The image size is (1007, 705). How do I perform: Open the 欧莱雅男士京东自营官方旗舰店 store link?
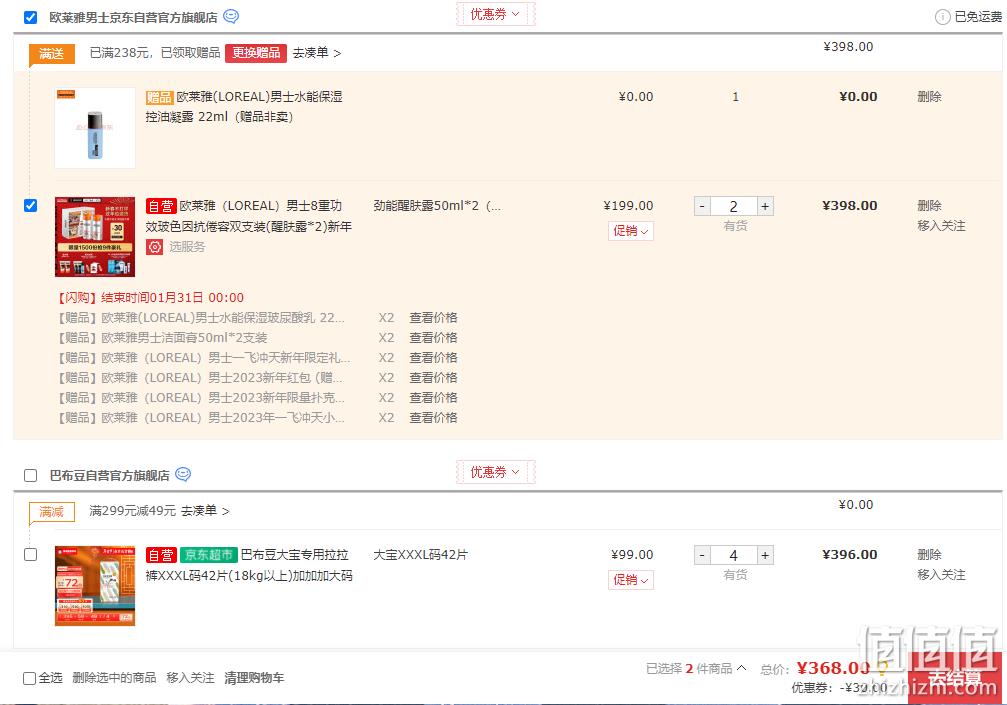[x=134, y=17]
